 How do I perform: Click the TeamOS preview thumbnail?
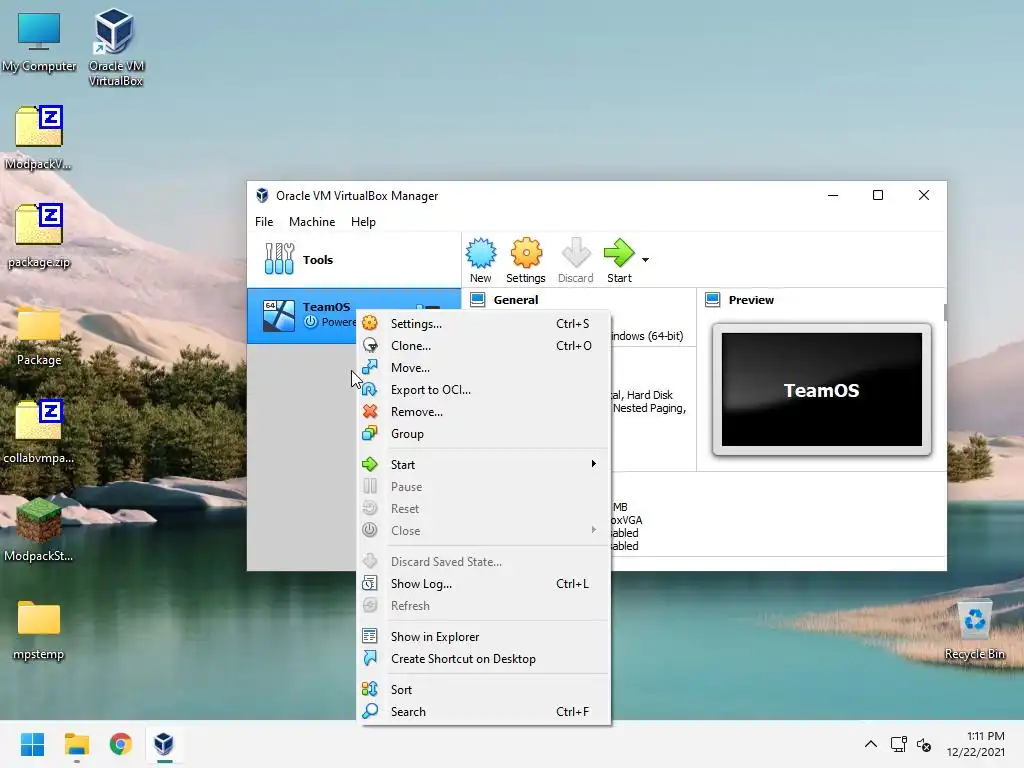[x=822, y=390]
